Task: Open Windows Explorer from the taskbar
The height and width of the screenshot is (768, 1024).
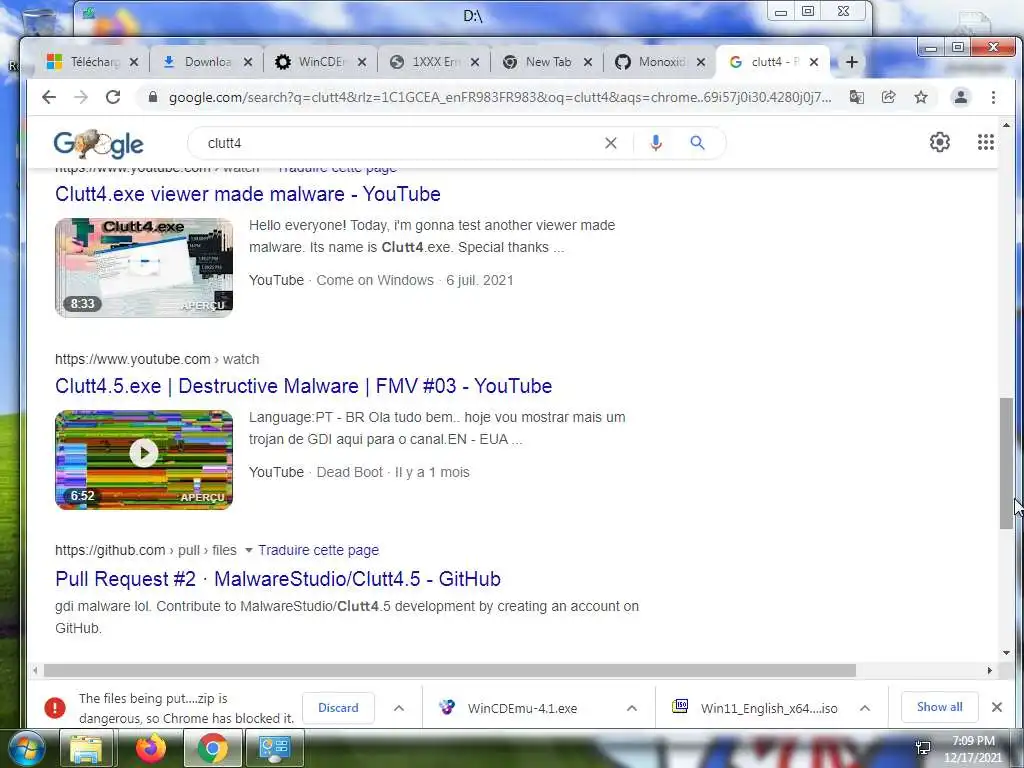Action: pyautogui.click(x=86, y=748)
